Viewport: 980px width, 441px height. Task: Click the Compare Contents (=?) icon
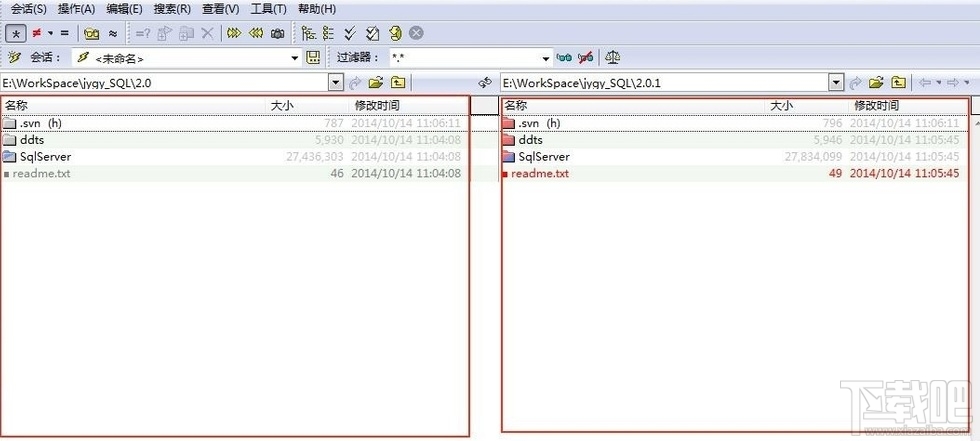(142, 33)
